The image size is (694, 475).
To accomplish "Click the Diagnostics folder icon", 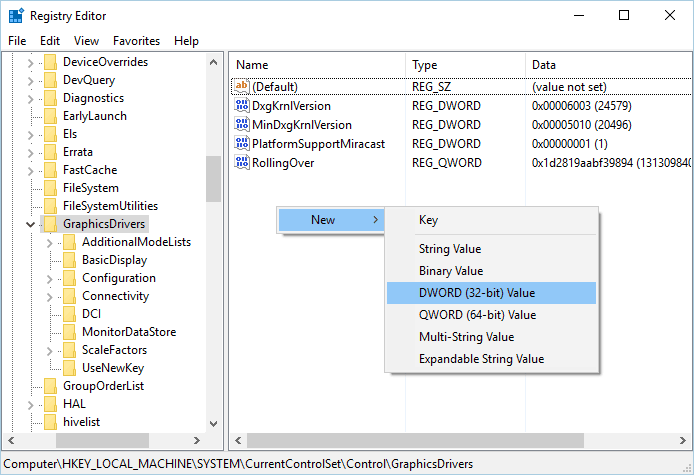I will tap(50, 98).
